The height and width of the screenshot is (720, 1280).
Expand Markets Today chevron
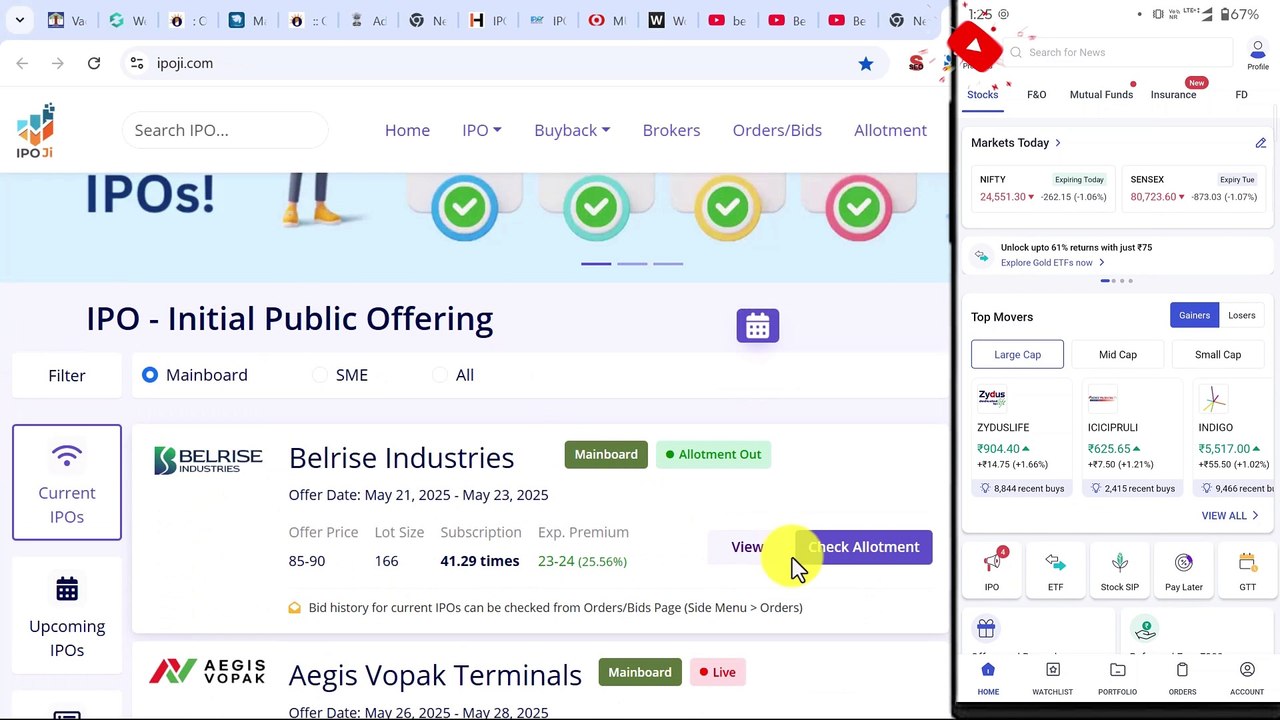1058,143
